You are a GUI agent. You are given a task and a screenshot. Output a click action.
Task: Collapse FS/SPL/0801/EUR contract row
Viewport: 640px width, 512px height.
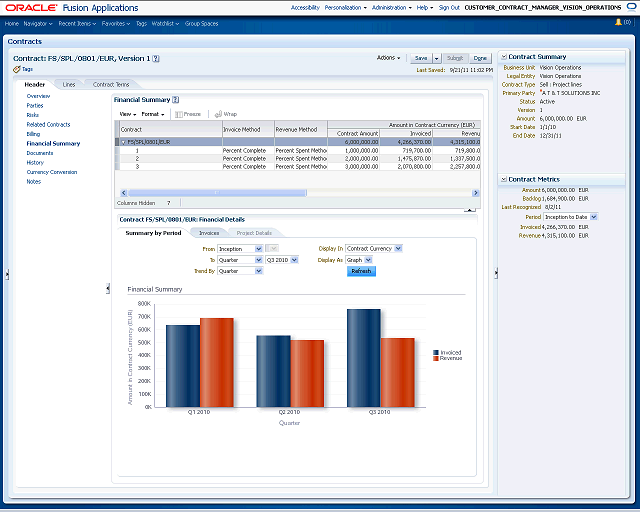click(123, 142)
